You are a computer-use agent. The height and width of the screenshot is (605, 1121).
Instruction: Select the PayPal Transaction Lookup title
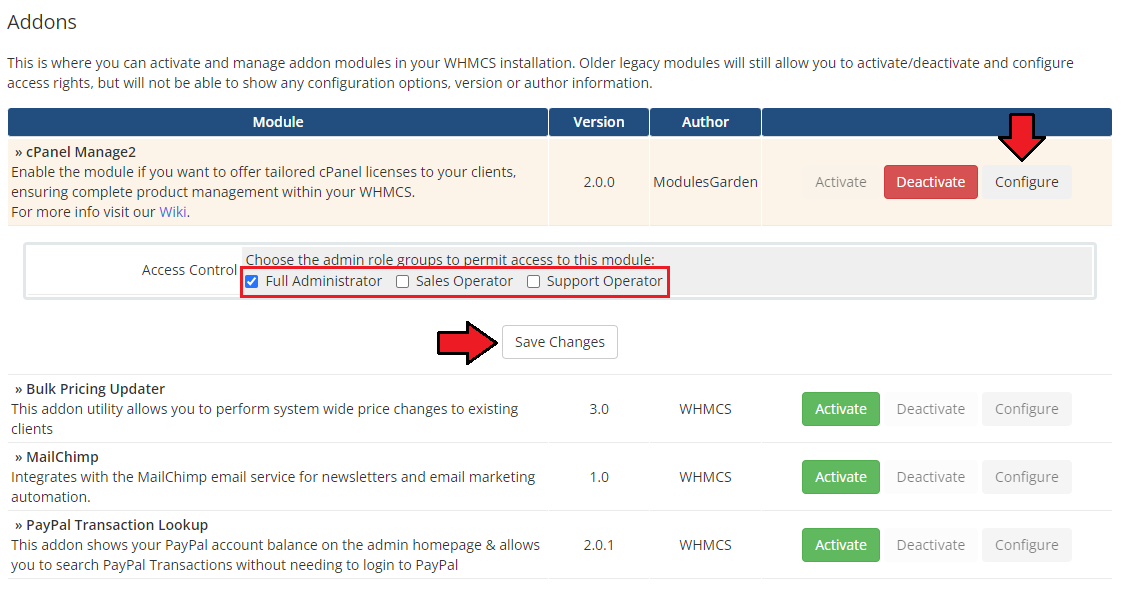[x=117, y=525]
